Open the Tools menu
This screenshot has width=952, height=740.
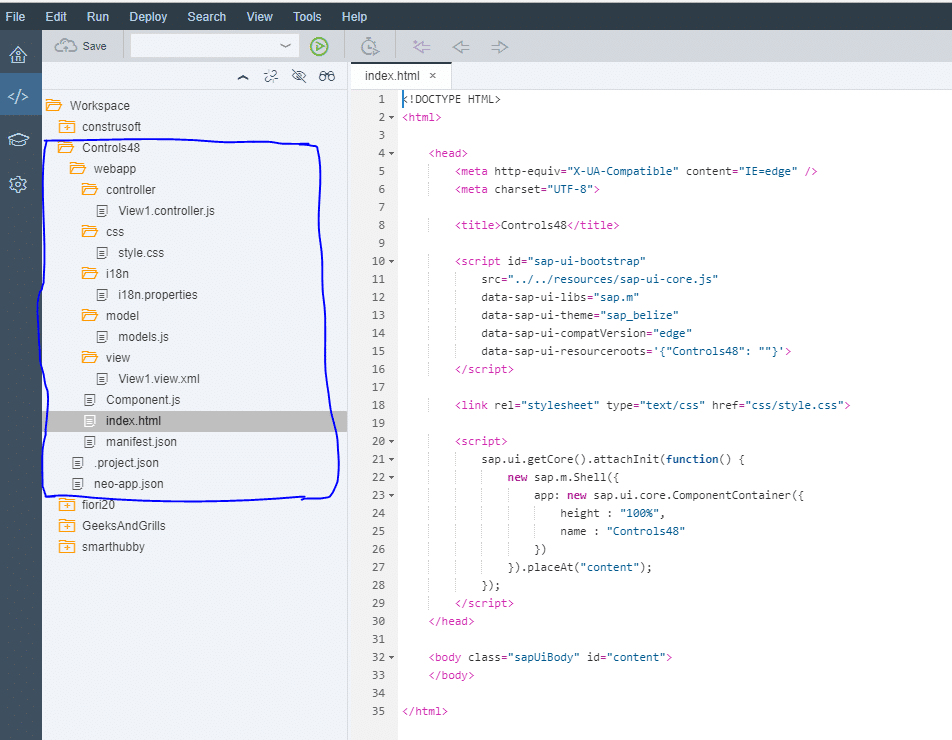click(307, 17)
